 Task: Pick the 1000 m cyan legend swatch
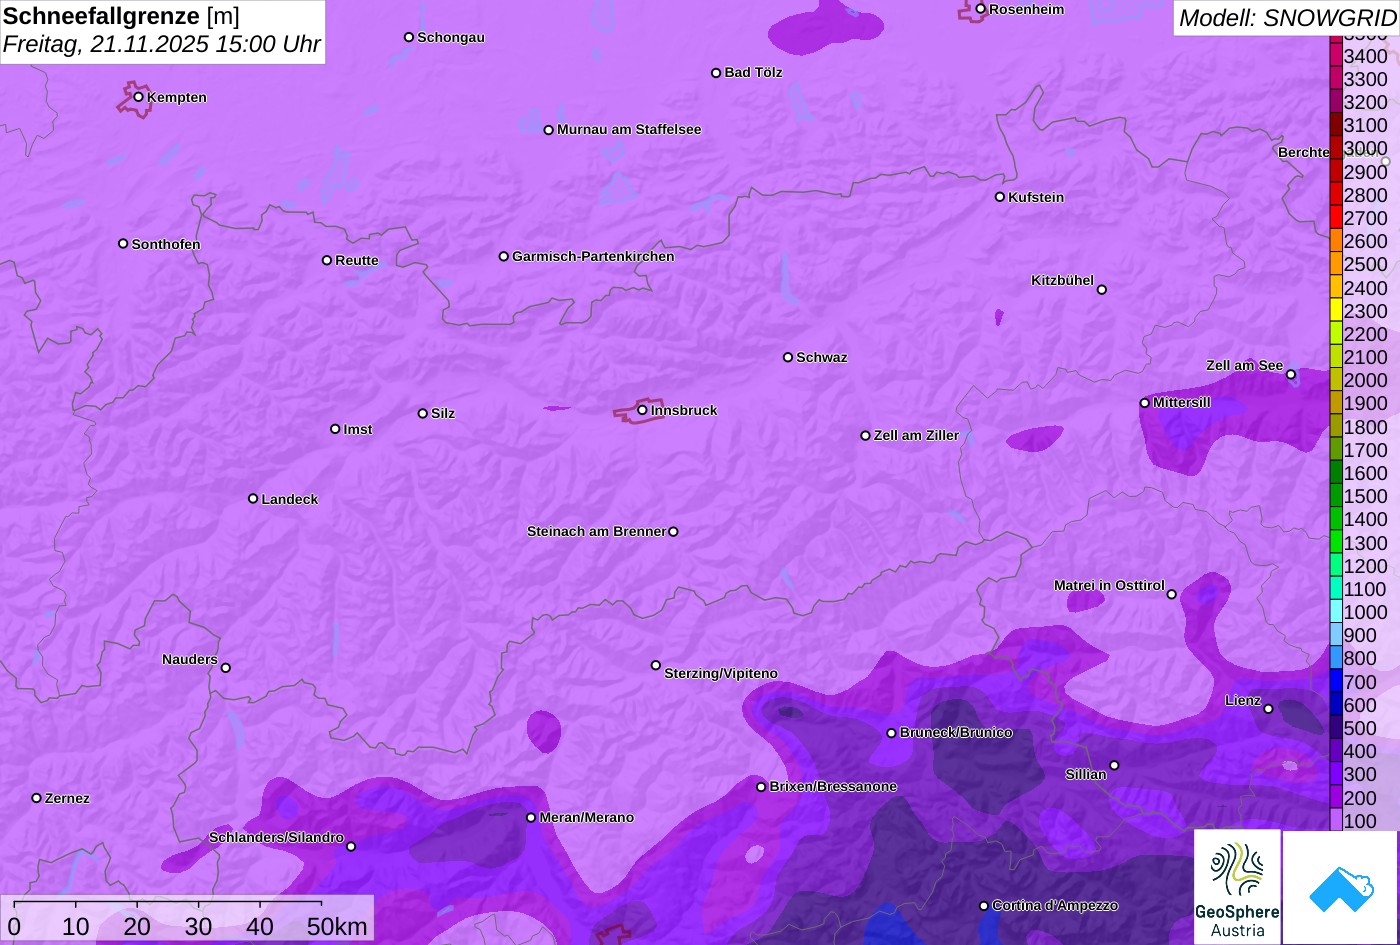click(1336, 611)
